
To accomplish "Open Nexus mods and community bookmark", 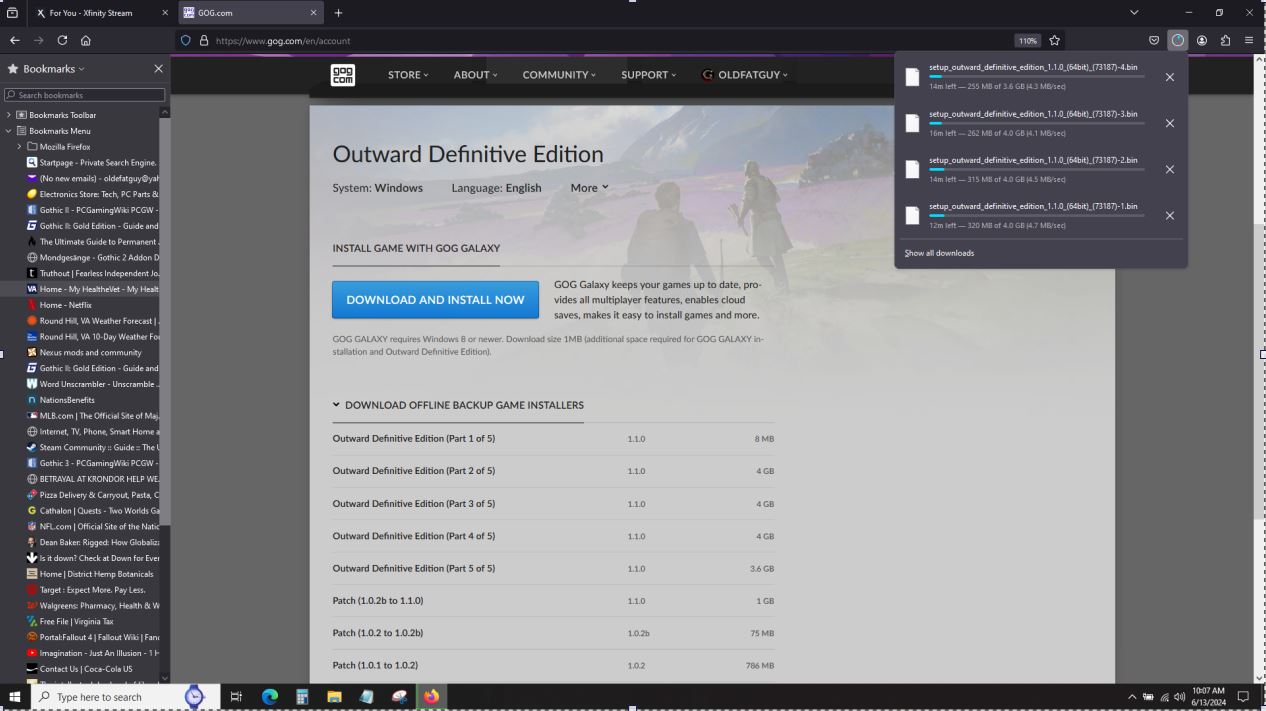I will point(84,352).
